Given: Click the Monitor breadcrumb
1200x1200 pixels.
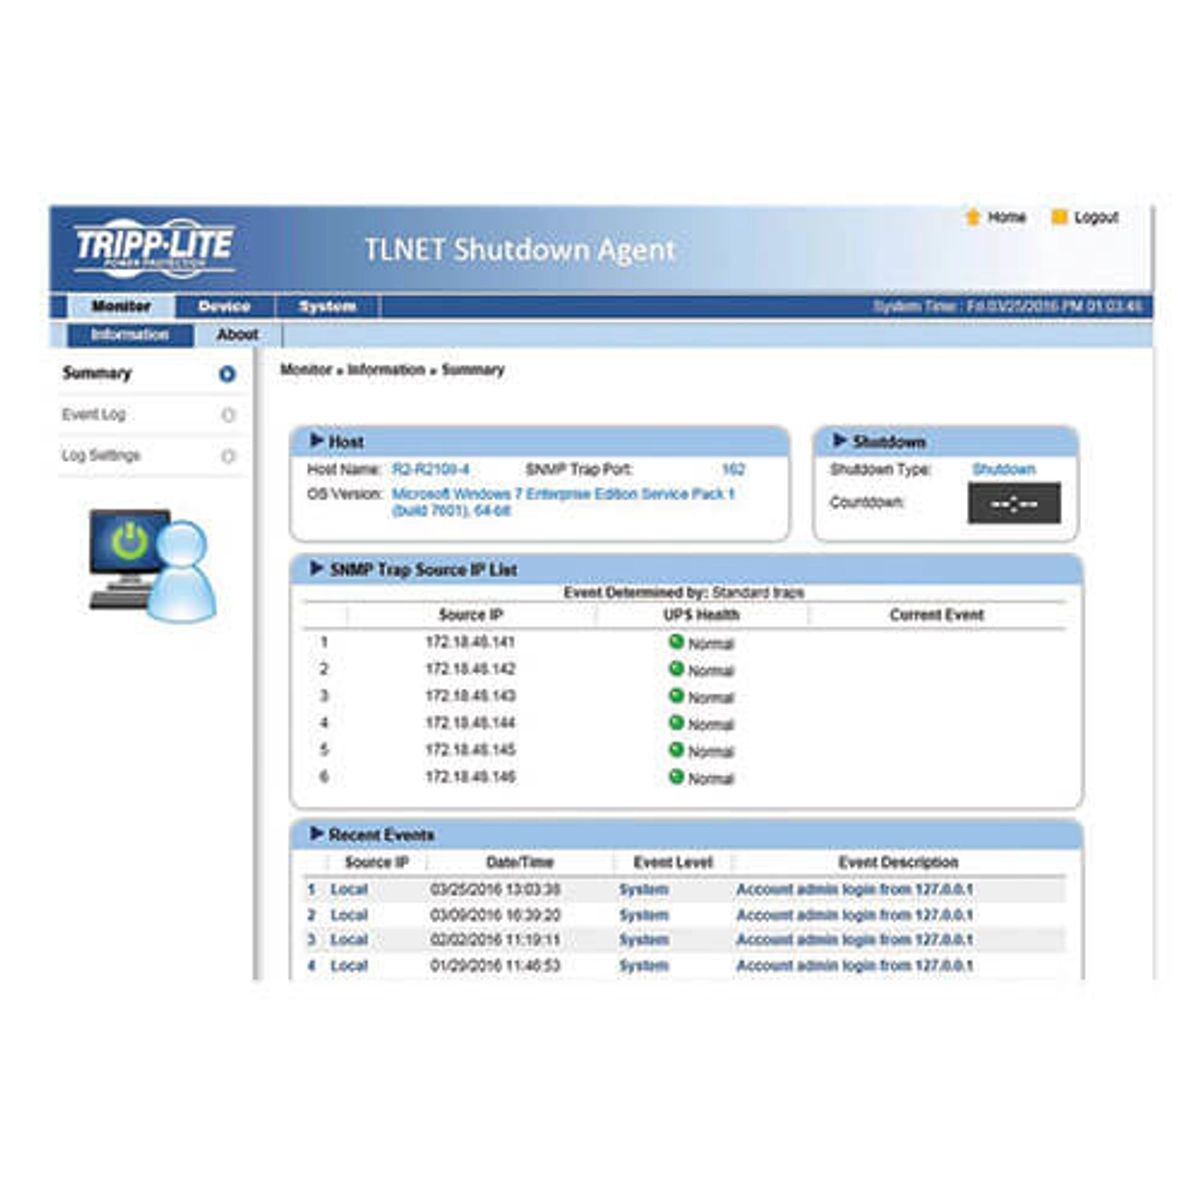Looking at the screenshot, I should (306, 370).
